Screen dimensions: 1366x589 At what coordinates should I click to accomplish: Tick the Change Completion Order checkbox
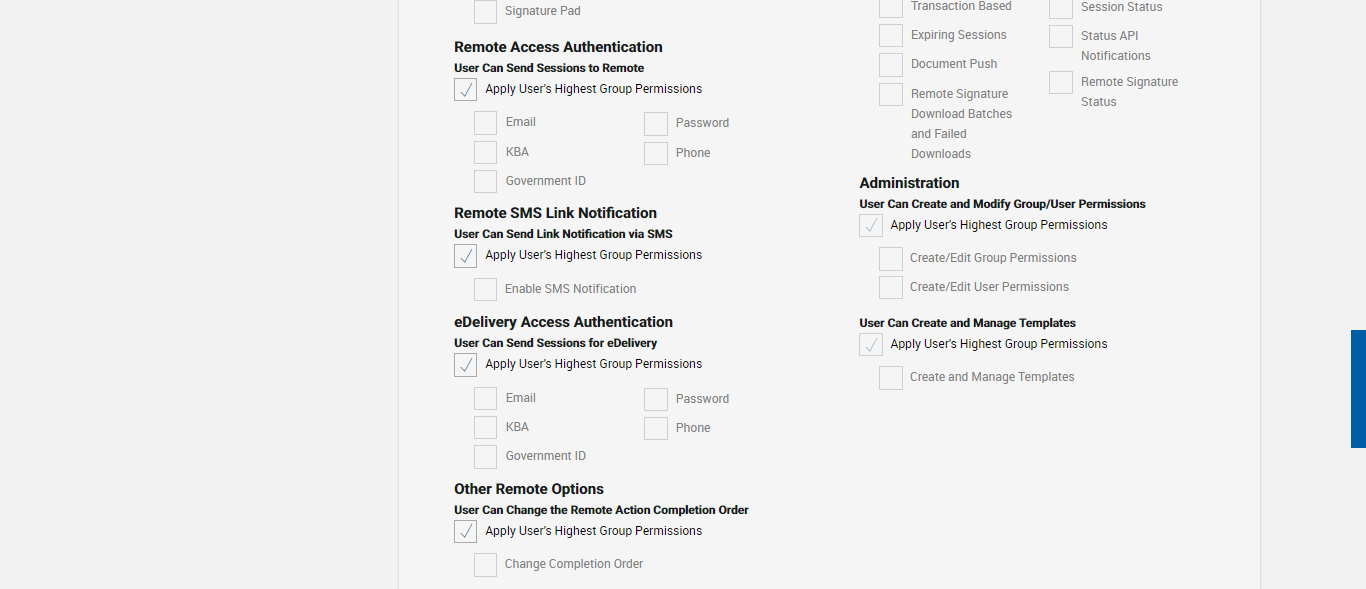coord(485,565)
